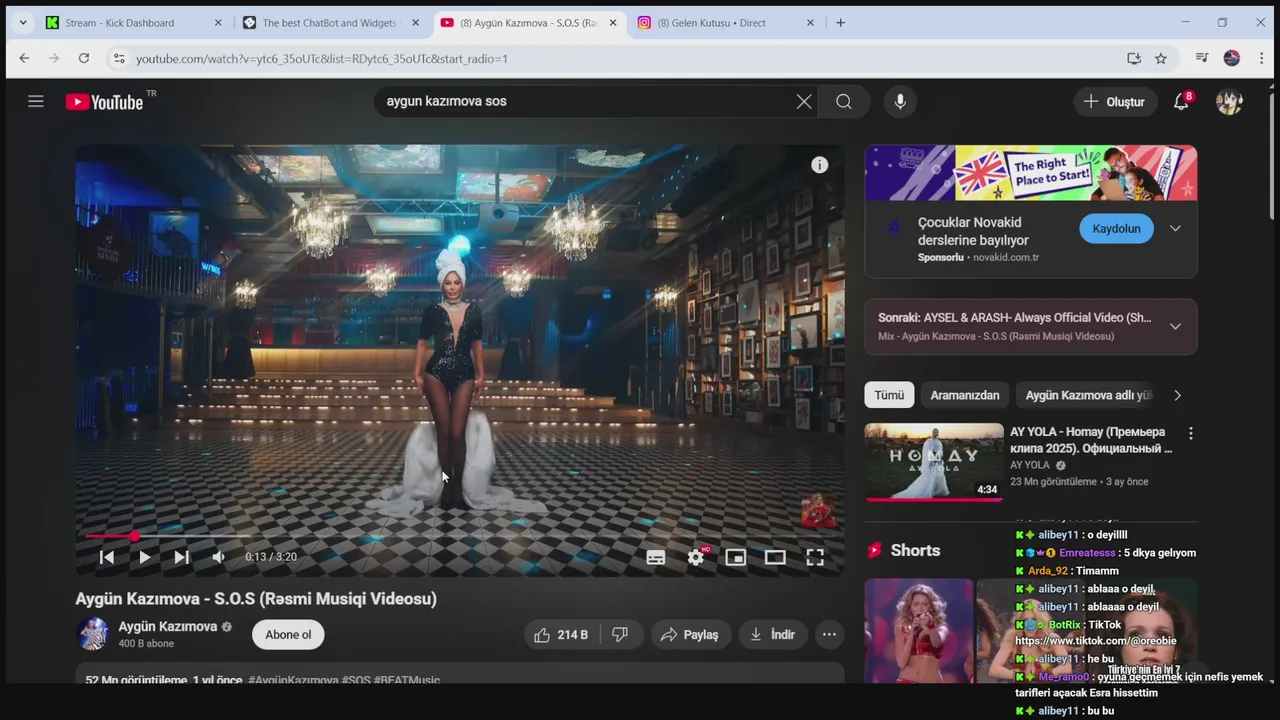1280x720 pixels.
Task: Select the Aramanızdan filter chip
Action: tap(965, 395)
